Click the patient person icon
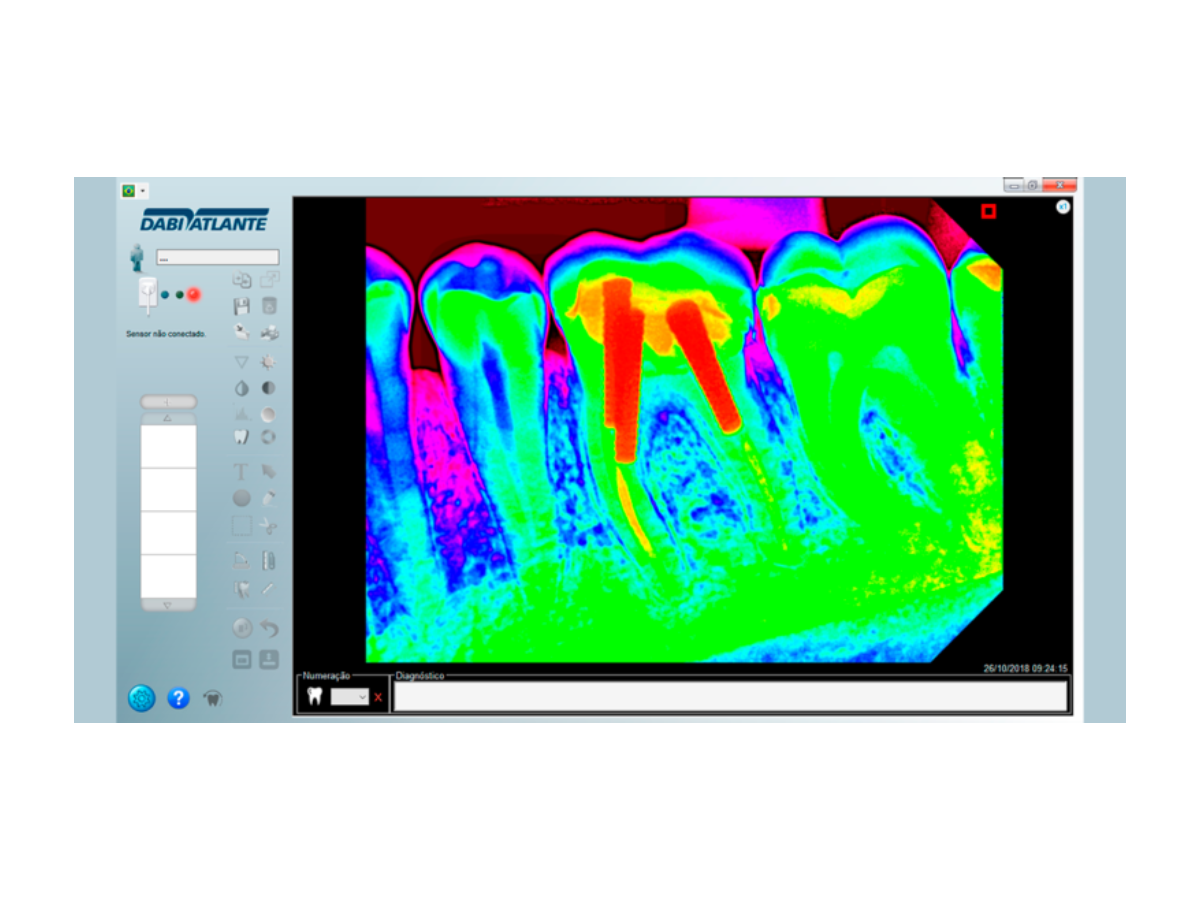1200x900 pixels. [137, 257]
